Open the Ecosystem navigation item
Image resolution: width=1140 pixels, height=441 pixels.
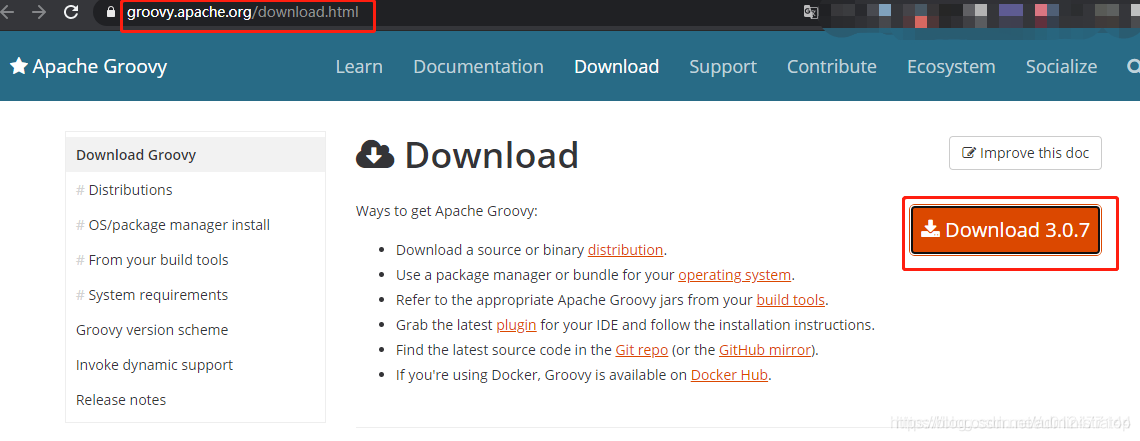(951, 67)
